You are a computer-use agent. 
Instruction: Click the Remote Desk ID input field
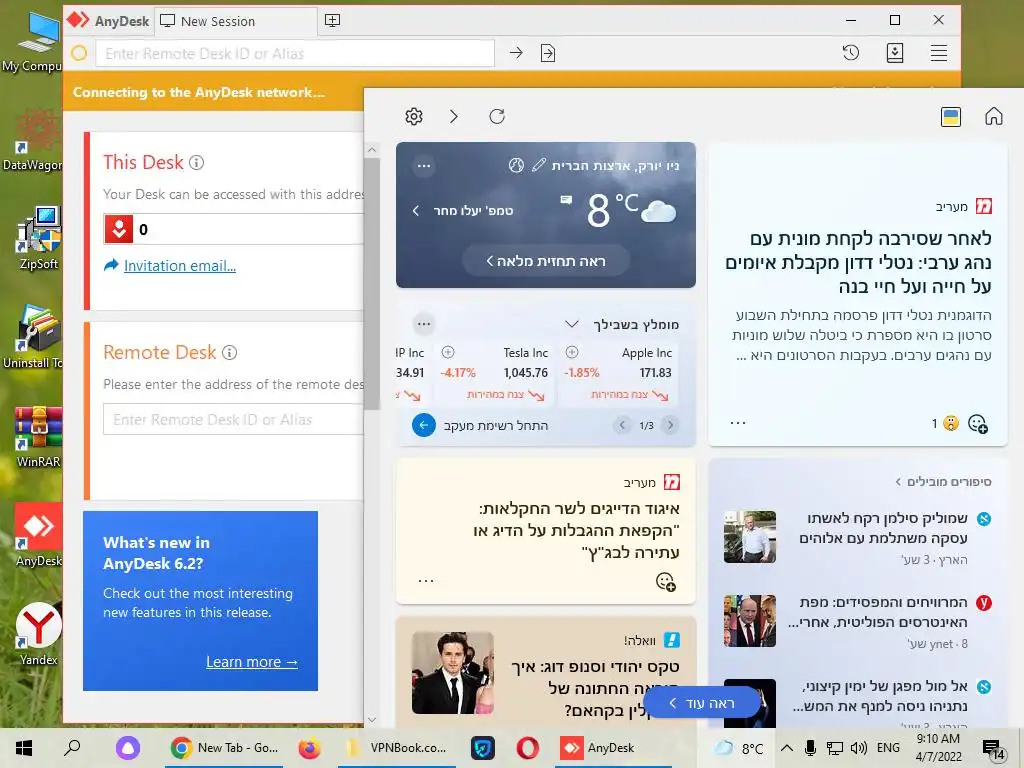233,419
